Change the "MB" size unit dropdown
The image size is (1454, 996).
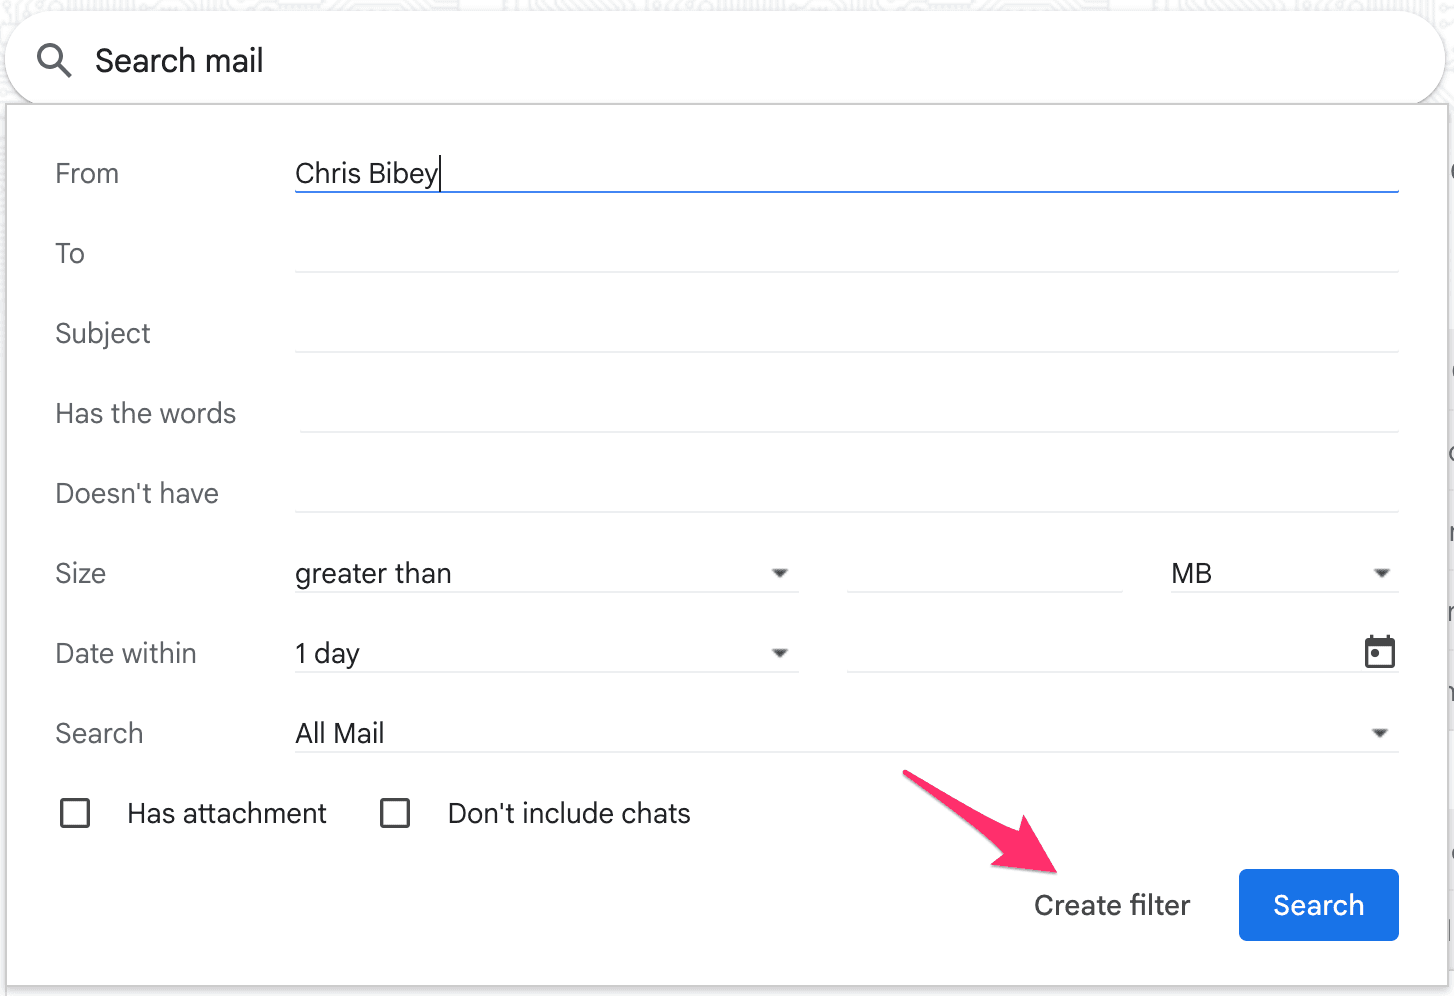click(x=1283, y=573)
